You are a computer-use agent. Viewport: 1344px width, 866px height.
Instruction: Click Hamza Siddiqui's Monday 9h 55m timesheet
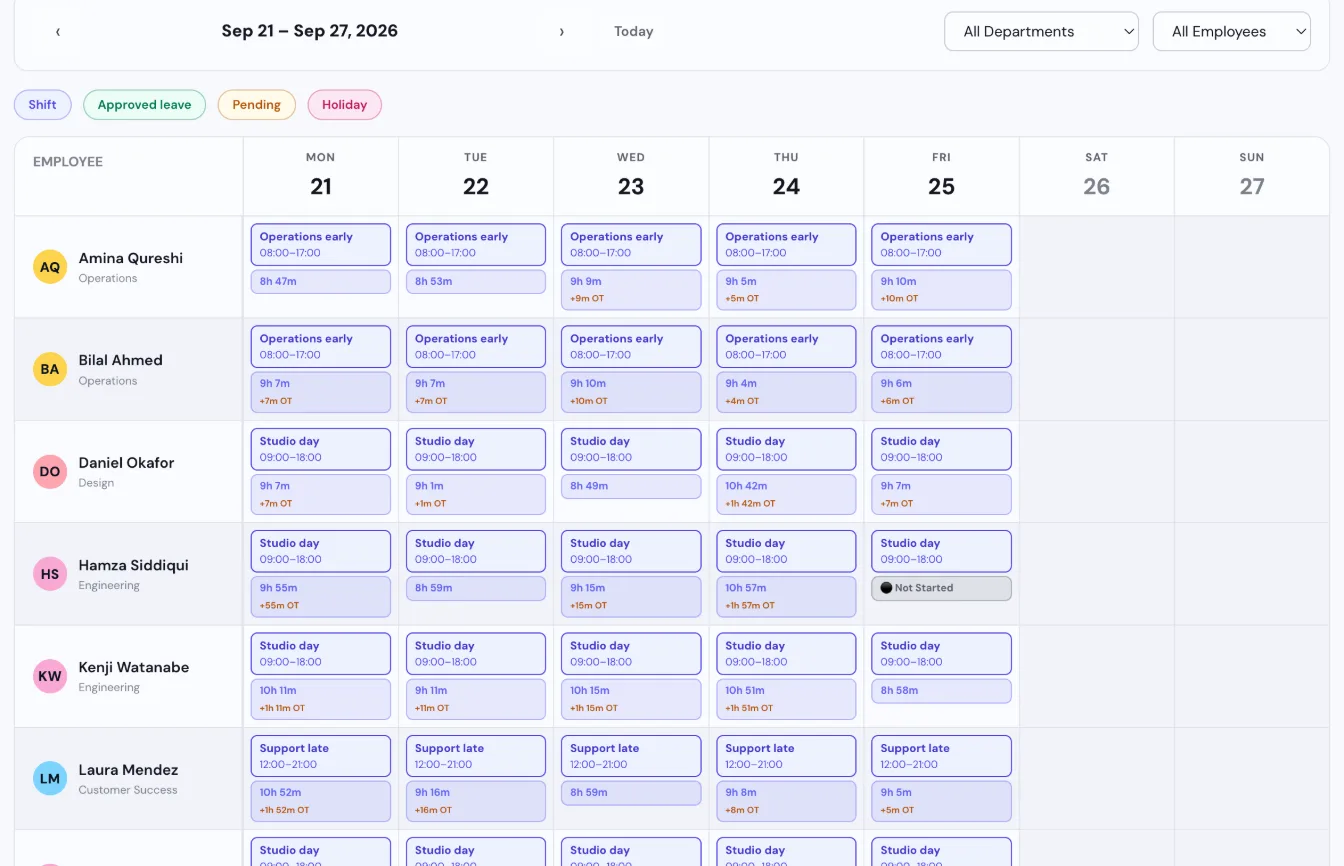click(321, 596)
